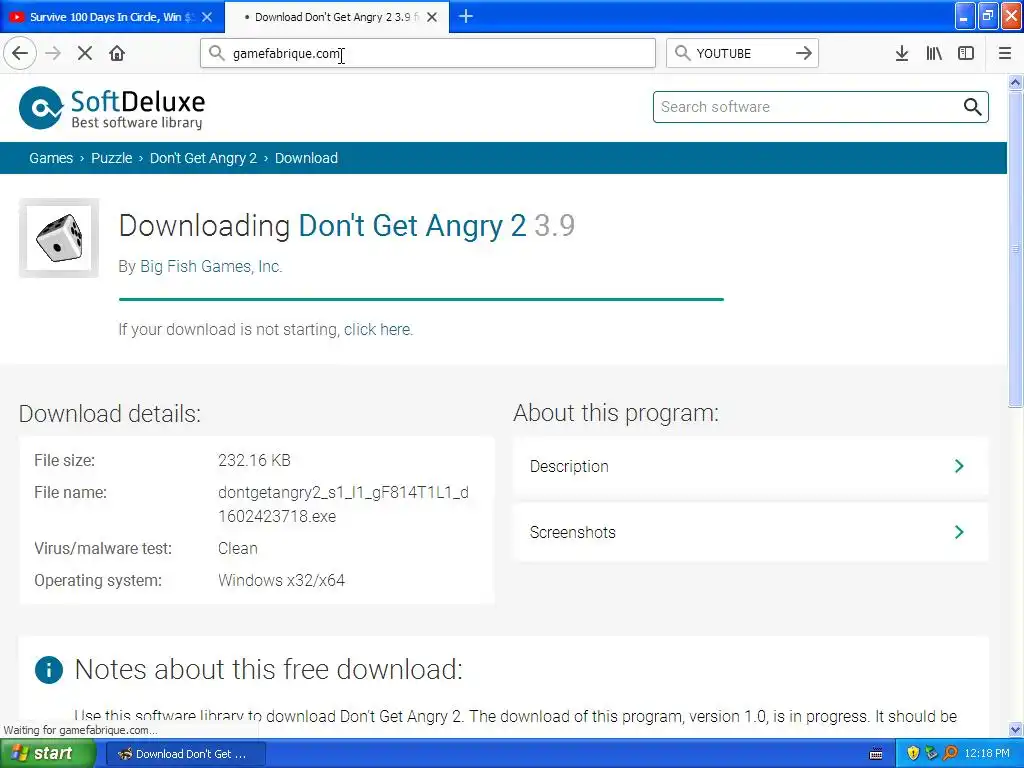1024x768 pixels.
Task: Click the YOUTUBE search box
Action: click(742, 53)
